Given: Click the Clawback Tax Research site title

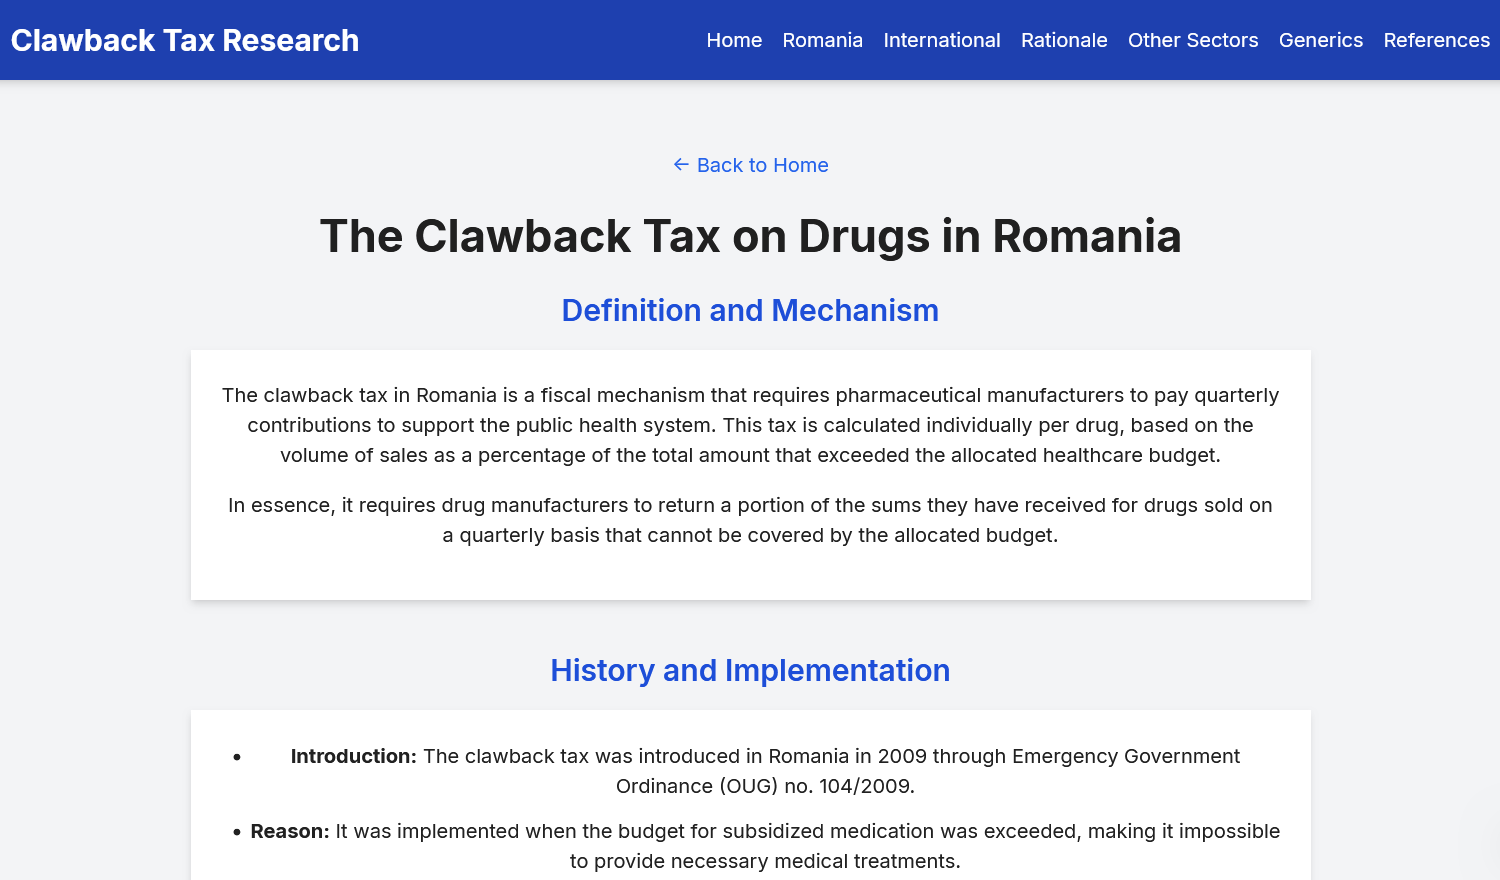Looking at the screenshot, I should tap(185, 40).
